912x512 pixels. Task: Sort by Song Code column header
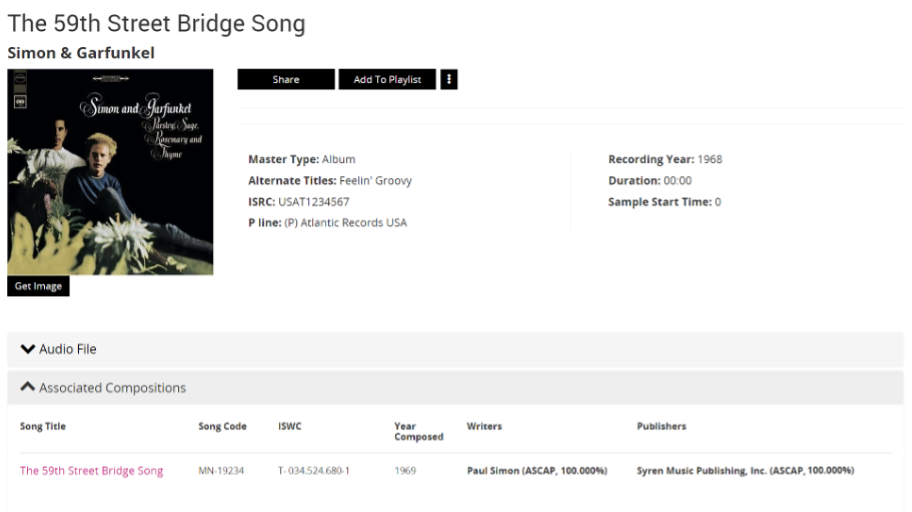222,426
